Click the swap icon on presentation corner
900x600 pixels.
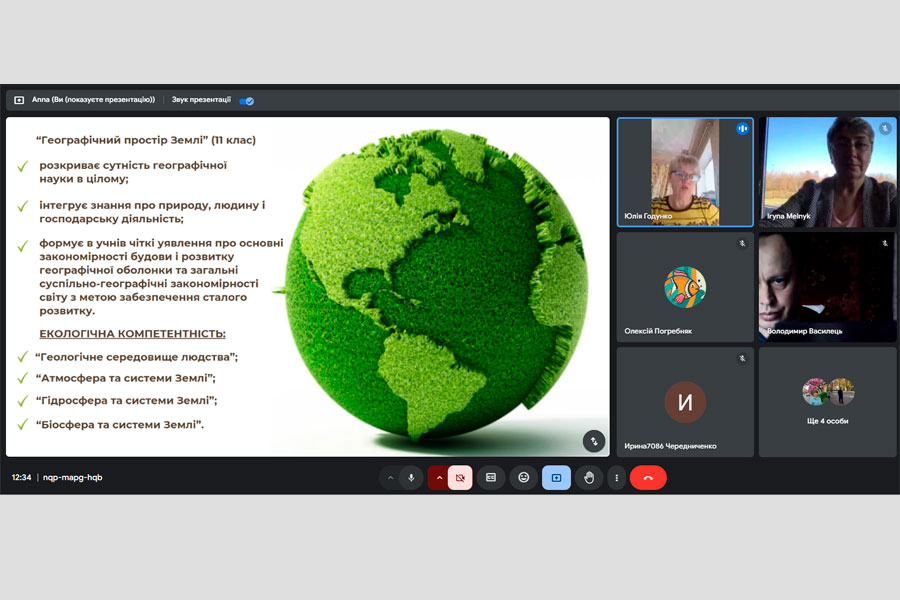pos(594,441)
